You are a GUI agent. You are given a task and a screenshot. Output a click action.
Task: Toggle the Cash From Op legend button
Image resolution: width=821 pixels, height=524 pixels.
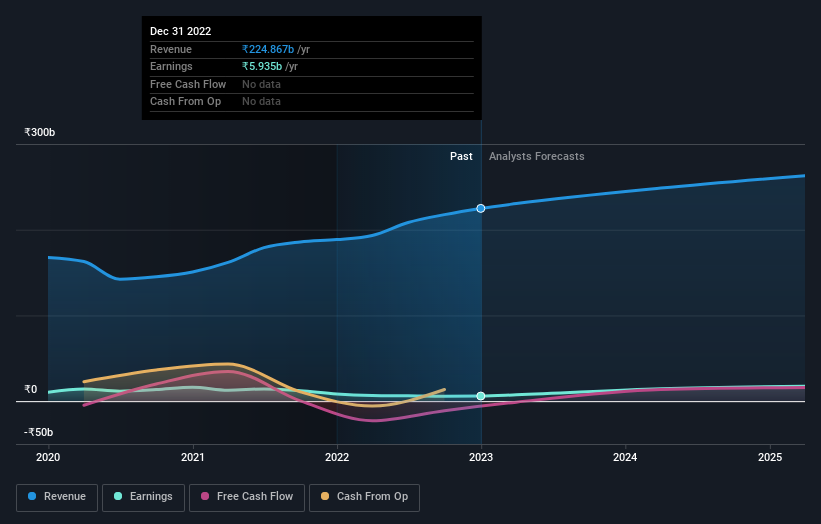pyautogui.click(x=364, y=497)
